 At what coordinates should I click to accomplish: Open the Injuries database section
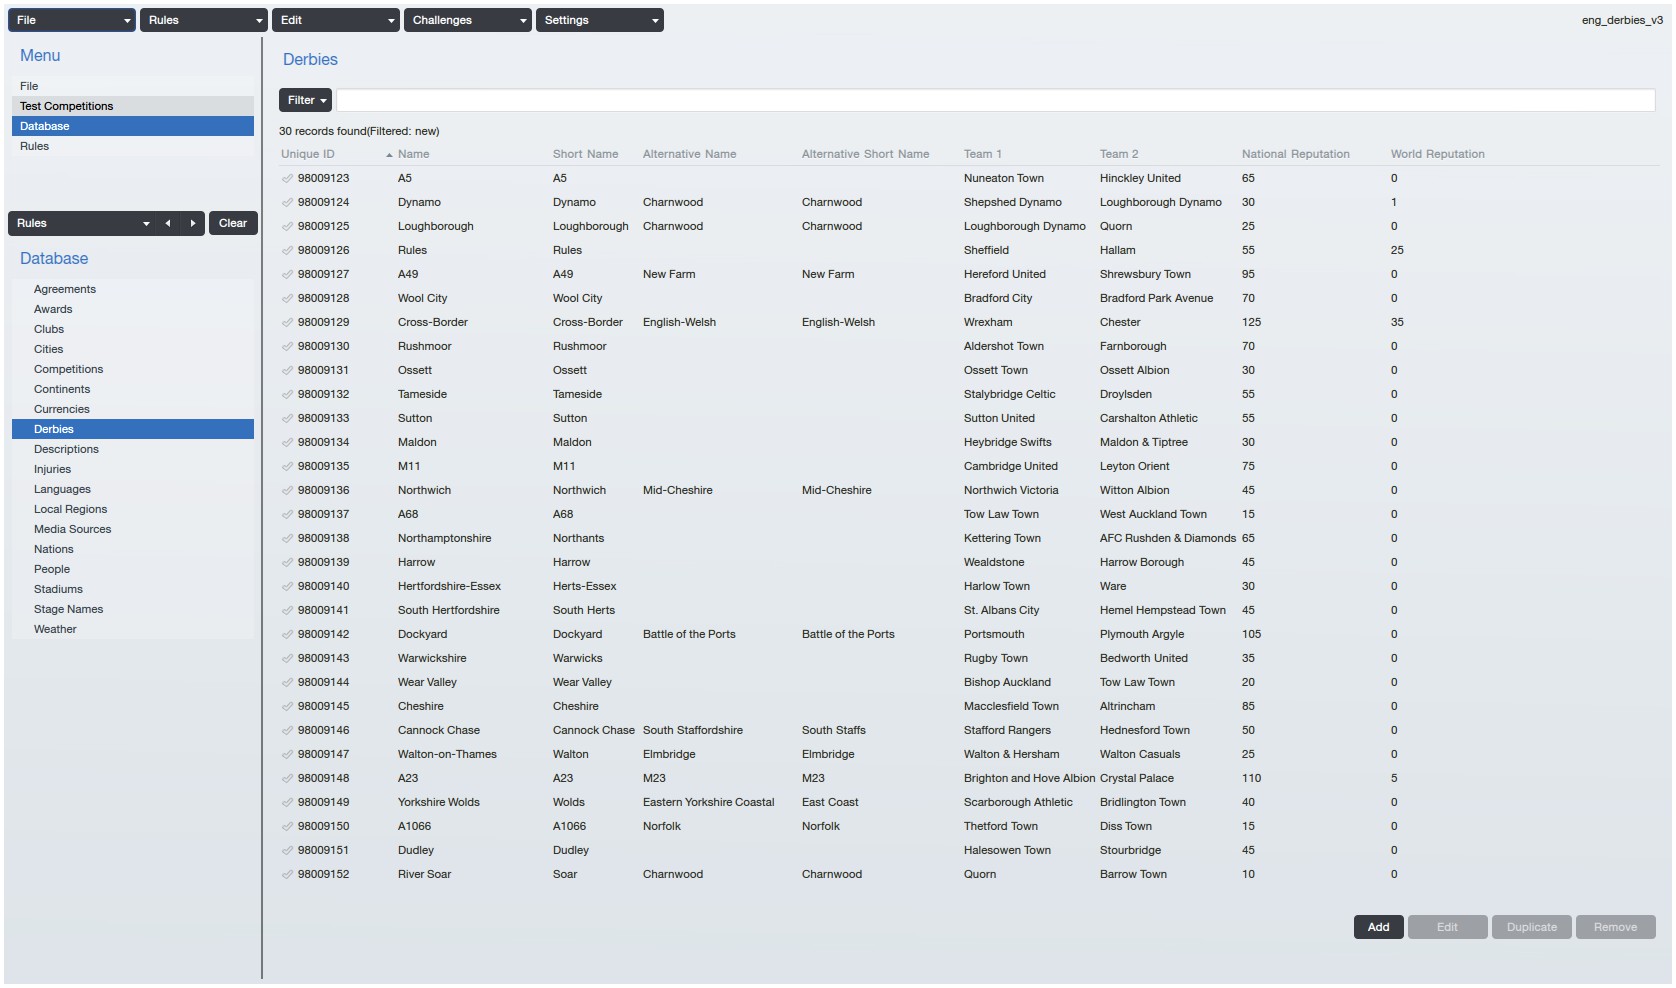pos(133,469)
